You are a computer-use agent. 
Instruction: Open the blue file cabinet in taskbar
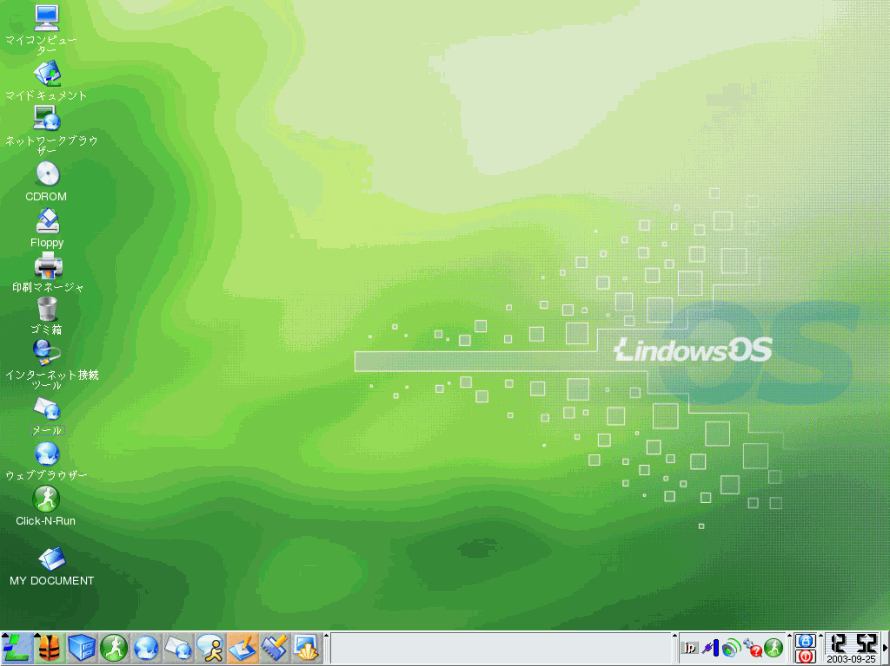click(x=82, y=648)
